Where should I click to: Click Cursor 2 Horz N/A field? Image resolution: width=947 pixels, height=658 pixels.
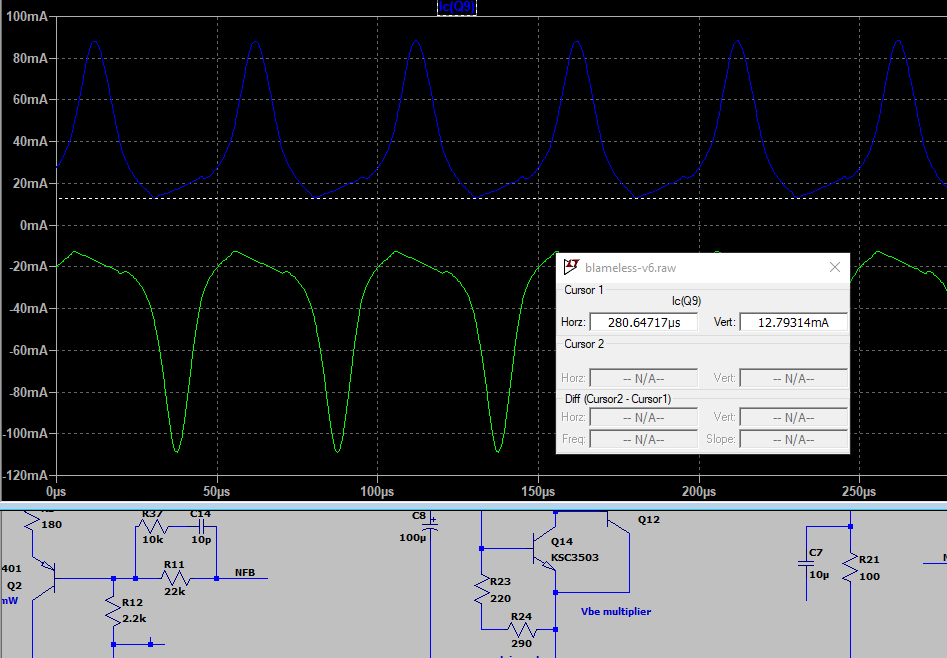[x=644, y=378]
